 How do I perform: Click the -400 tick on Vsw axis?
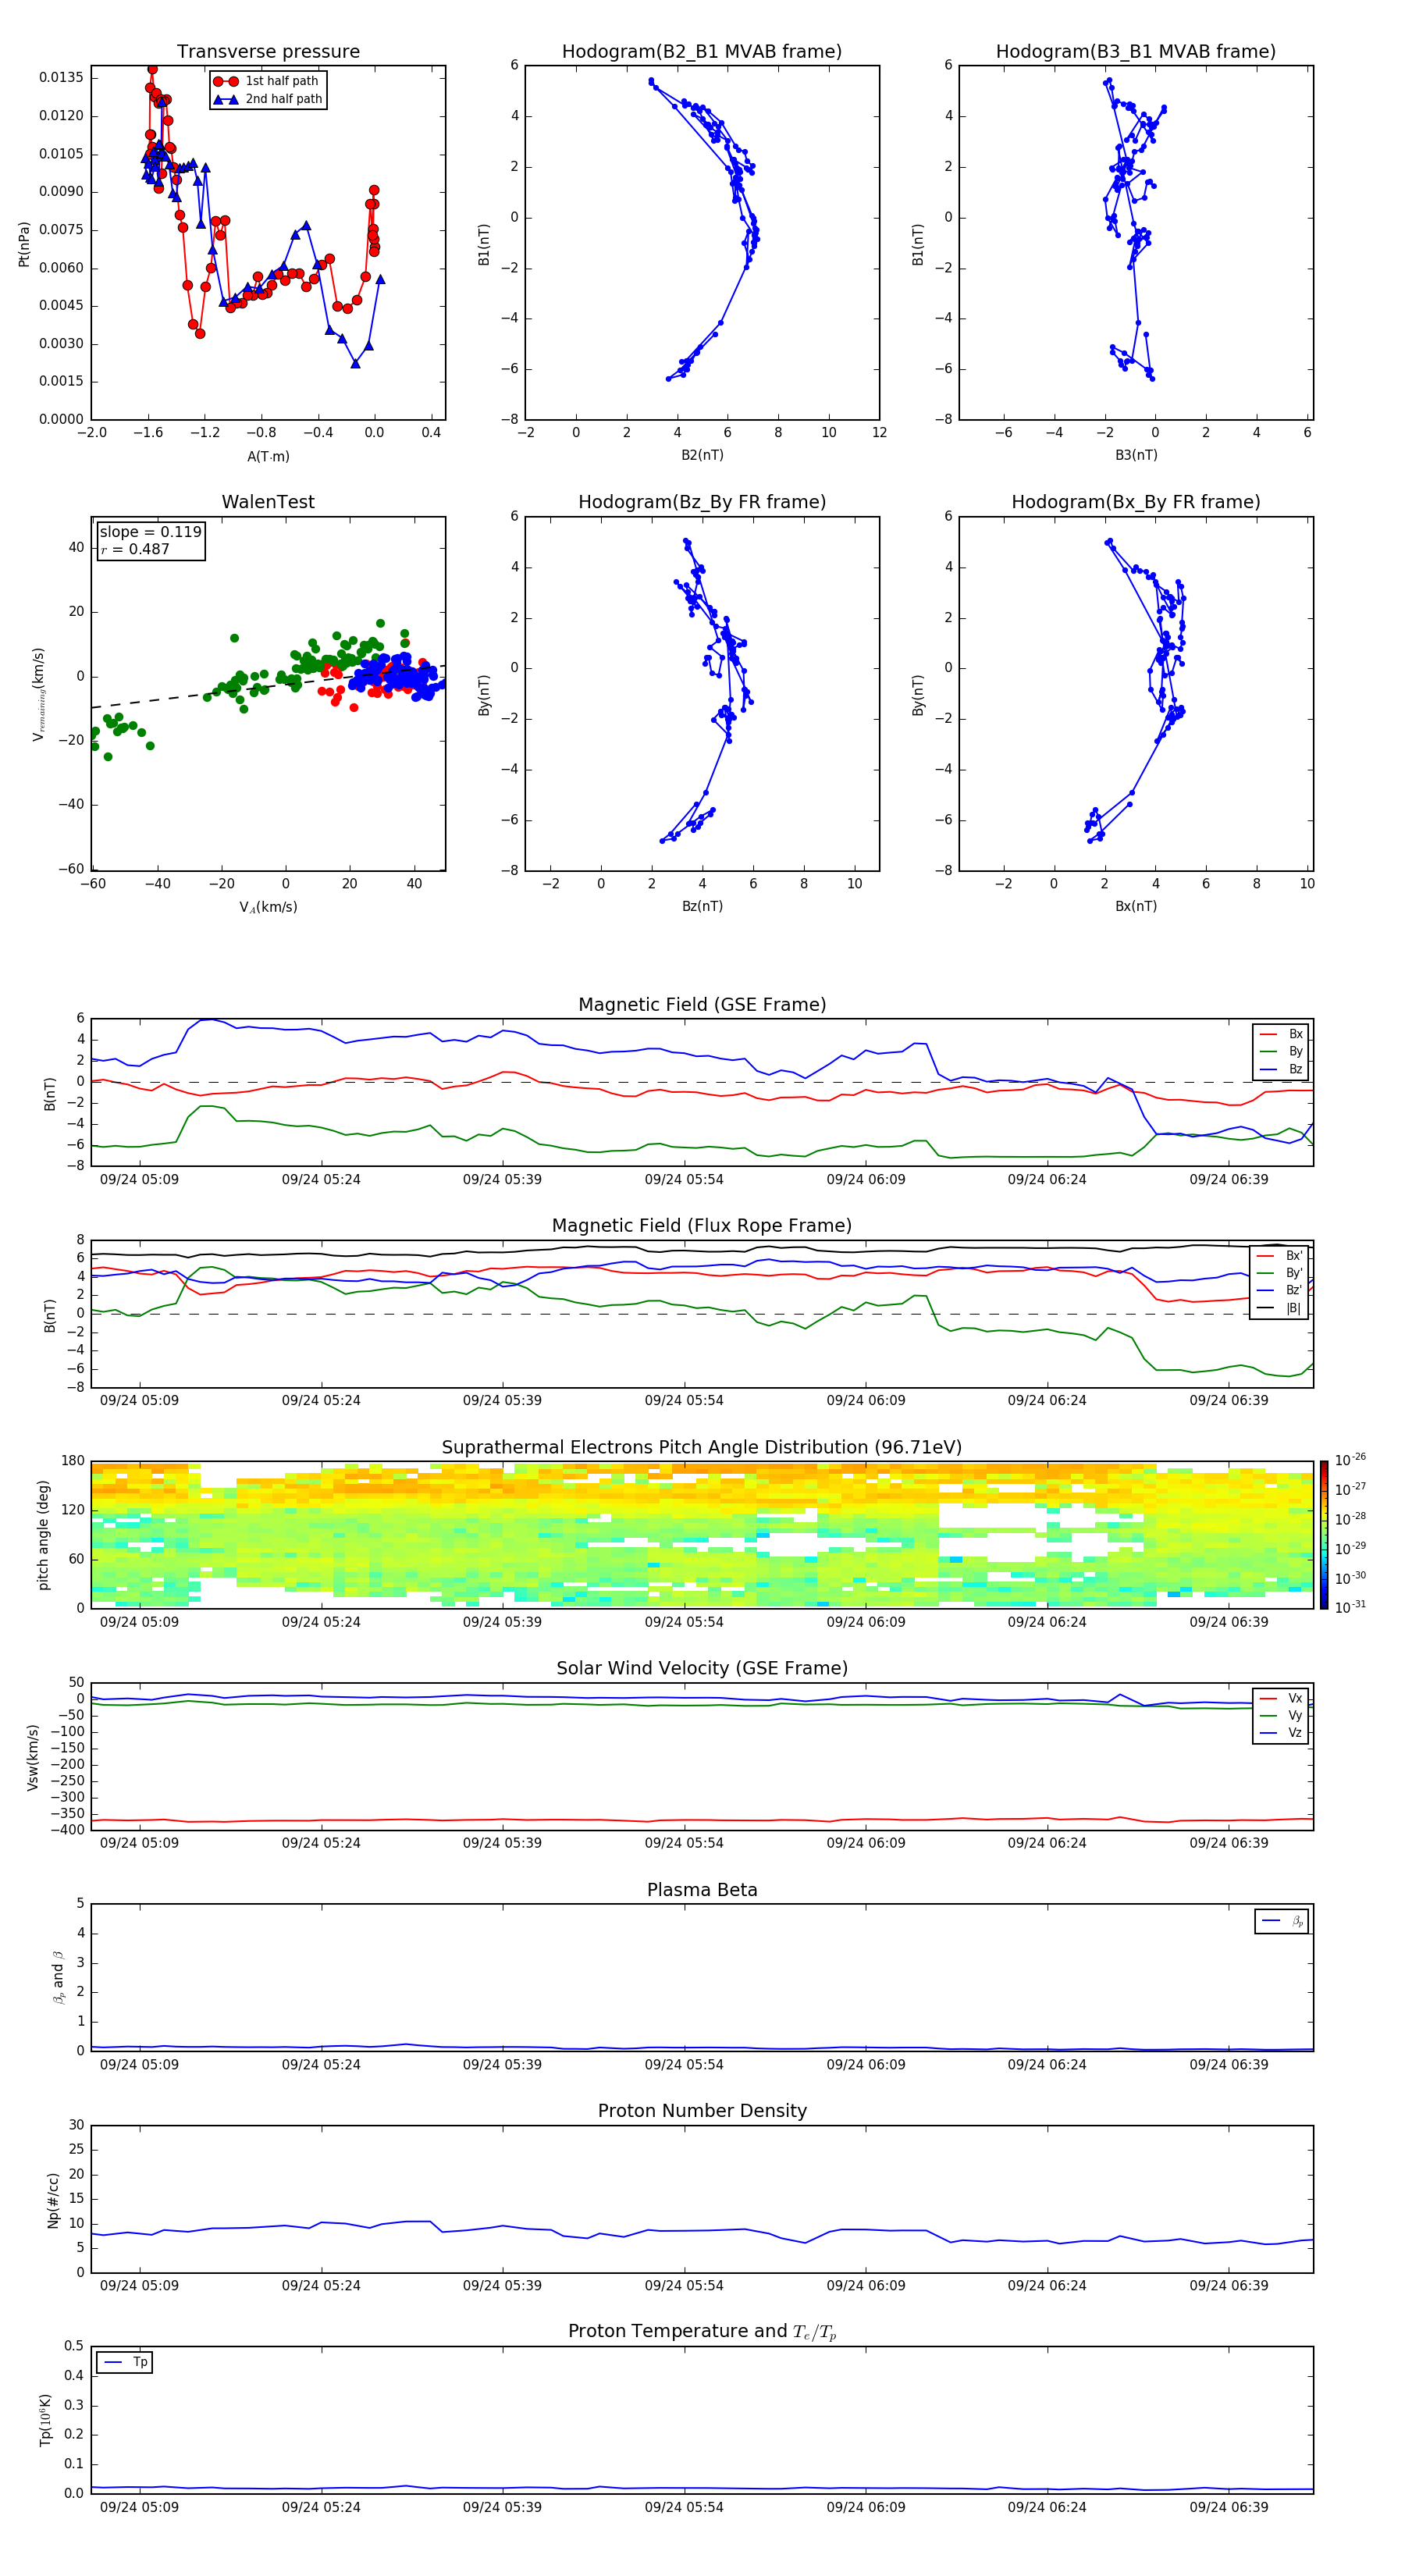click(x=68, y=1830)
